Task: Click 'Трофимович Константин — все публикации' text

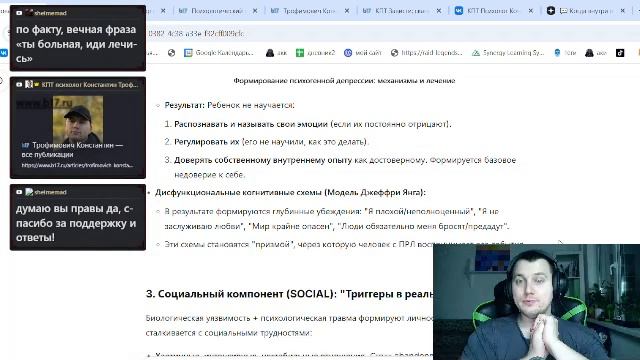Action: (x=72, y=150)
